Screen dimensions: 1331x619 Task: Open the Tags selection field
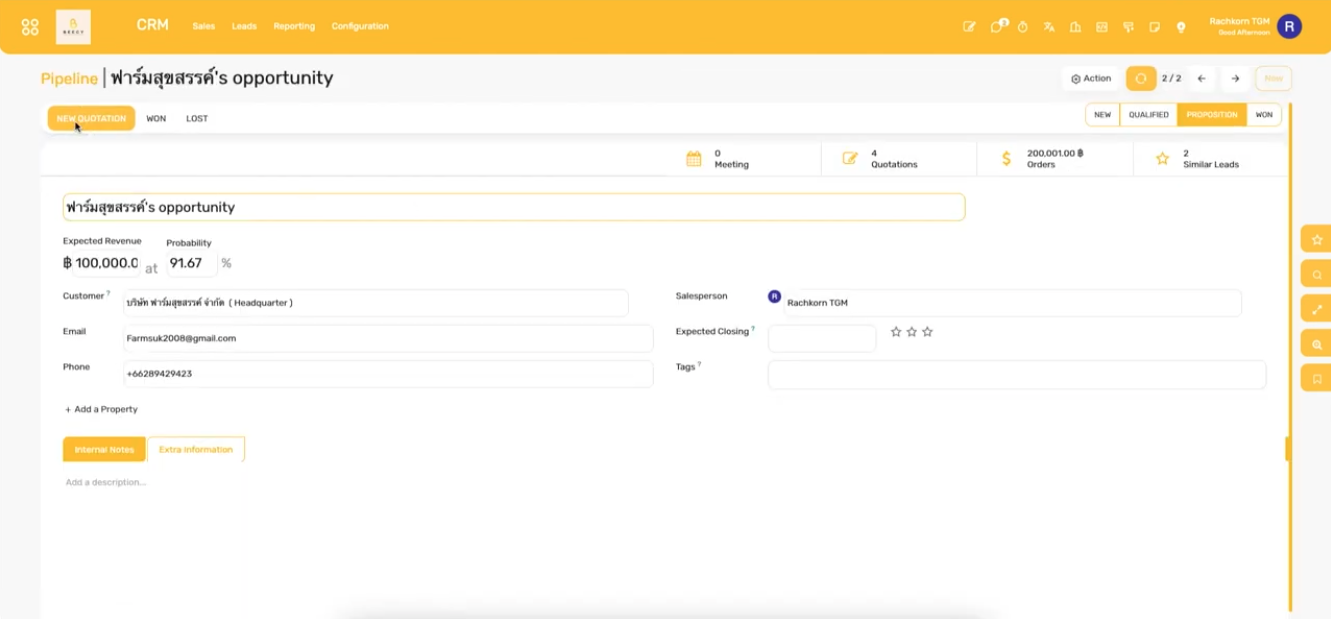tap(1016, 374)
